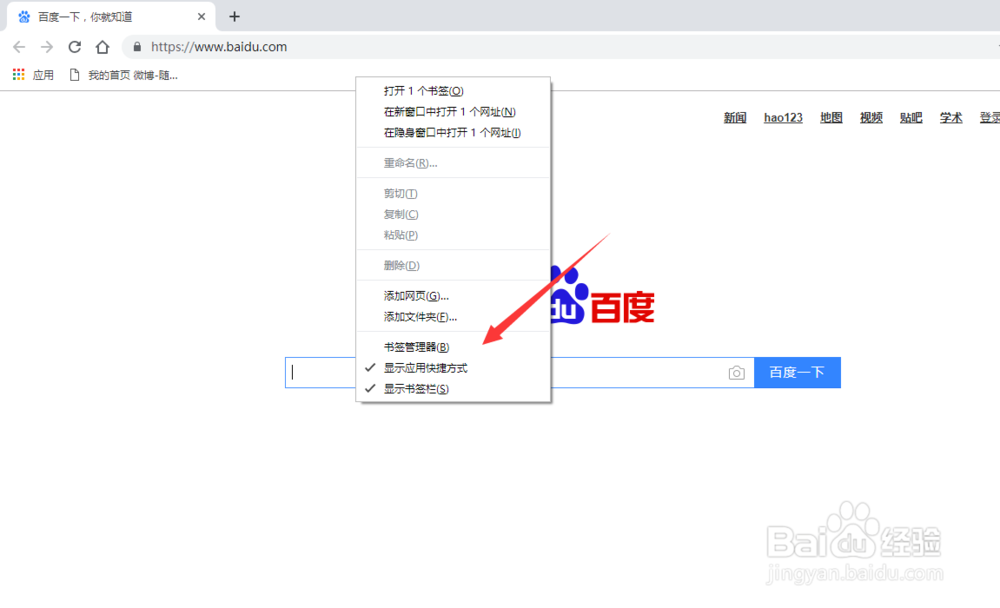Click the browser forward arrow
This screenshot has height=608, width=1000.
pos(47,47)
